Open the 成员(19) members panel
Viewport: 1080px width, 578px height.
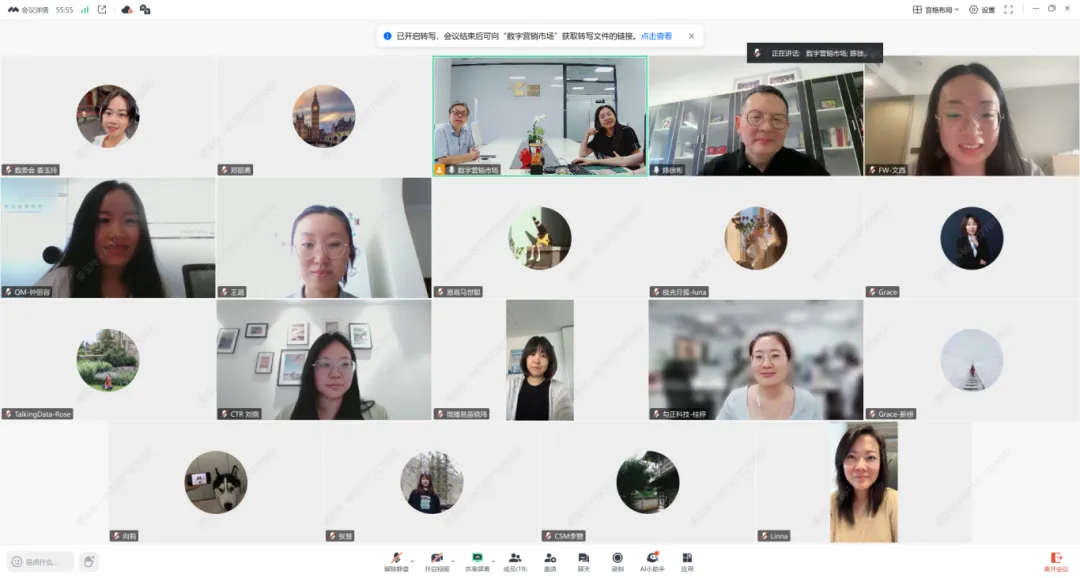point(515,561)
